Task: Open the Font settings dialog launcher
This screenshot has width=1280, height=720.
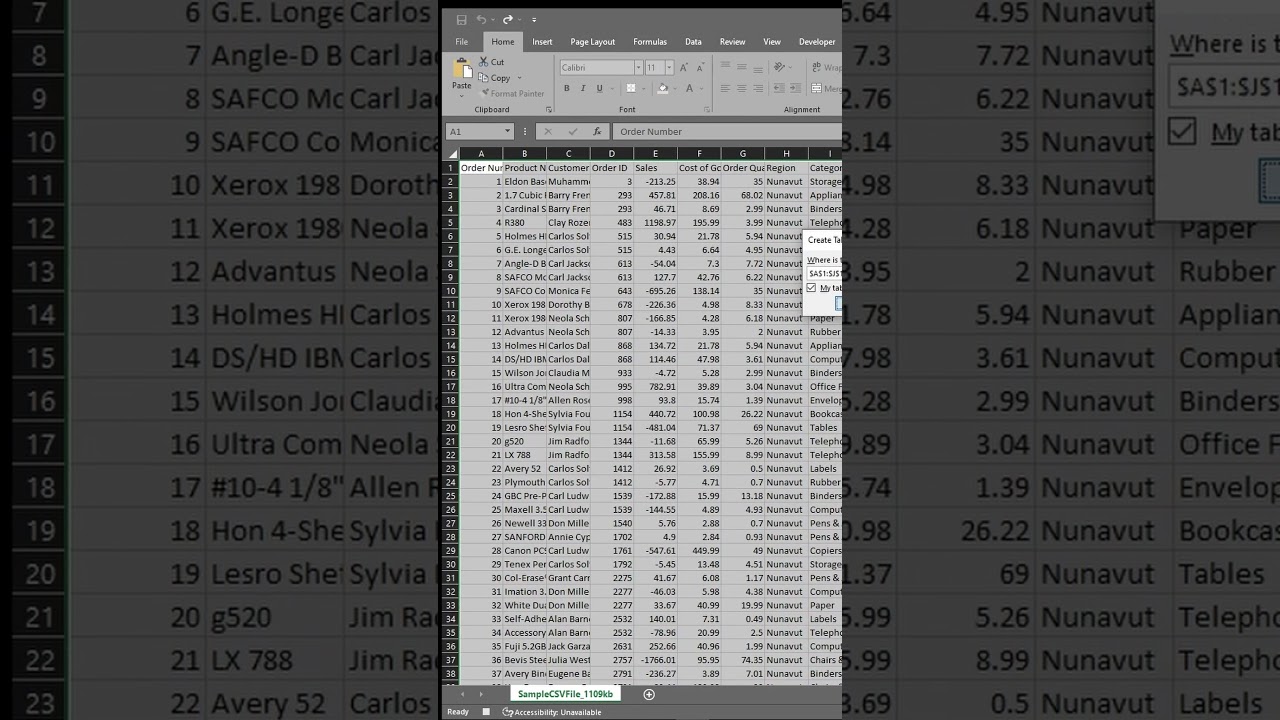Action: coord(707,110)
